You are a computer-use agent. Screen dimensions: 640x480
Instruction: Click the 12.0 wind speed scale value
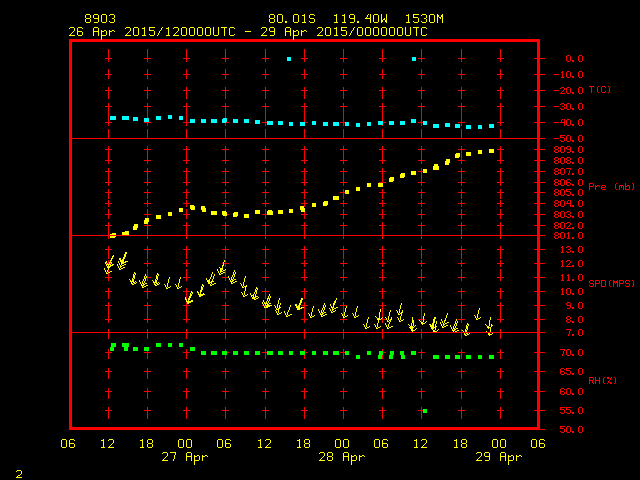pyautogui.click(x=571, y=264)
